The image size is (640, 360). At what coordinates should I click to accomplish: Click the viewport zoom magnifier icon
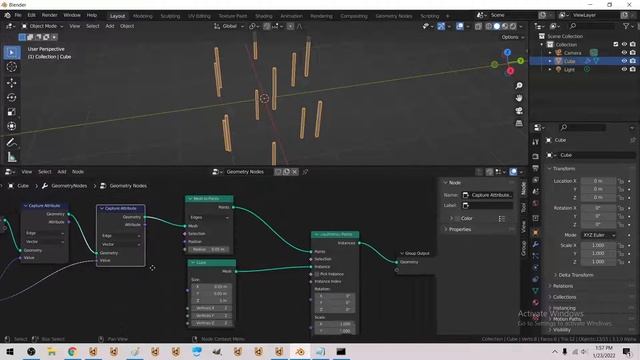tap(519, 86)
